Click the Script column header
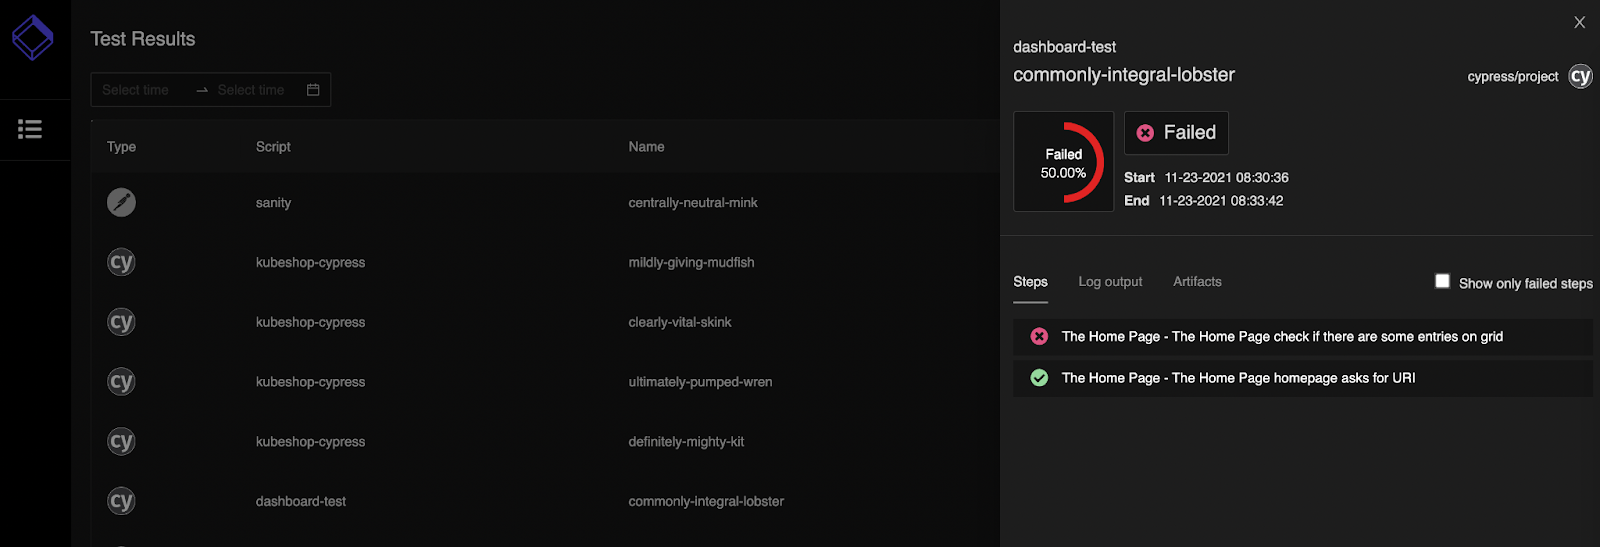1600x547 pixels. [273, 147]
